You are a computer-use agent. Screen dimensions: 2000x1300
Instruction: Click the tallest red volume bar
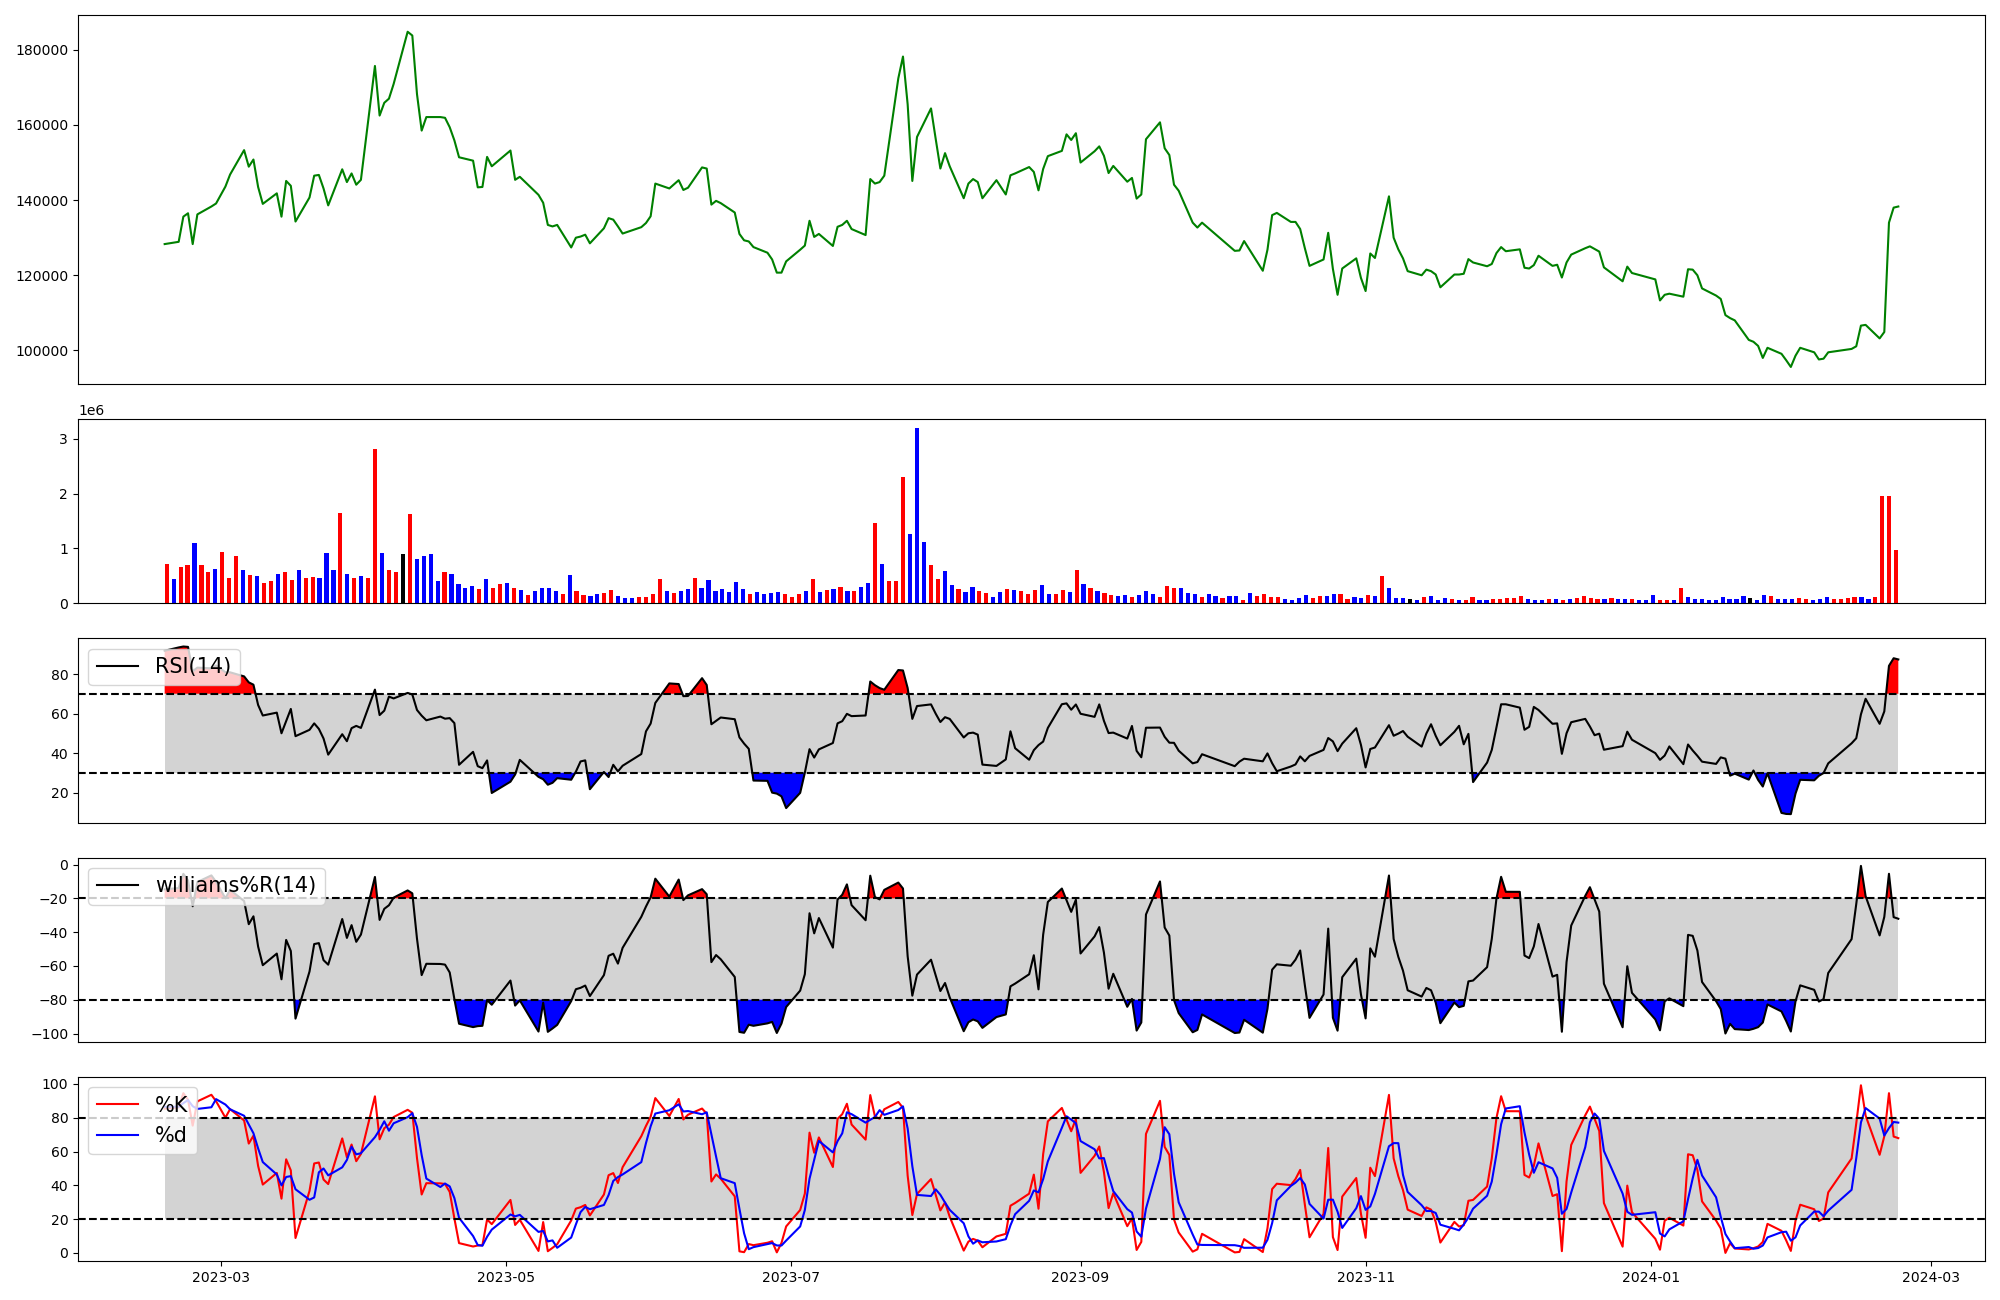[375, 525]
